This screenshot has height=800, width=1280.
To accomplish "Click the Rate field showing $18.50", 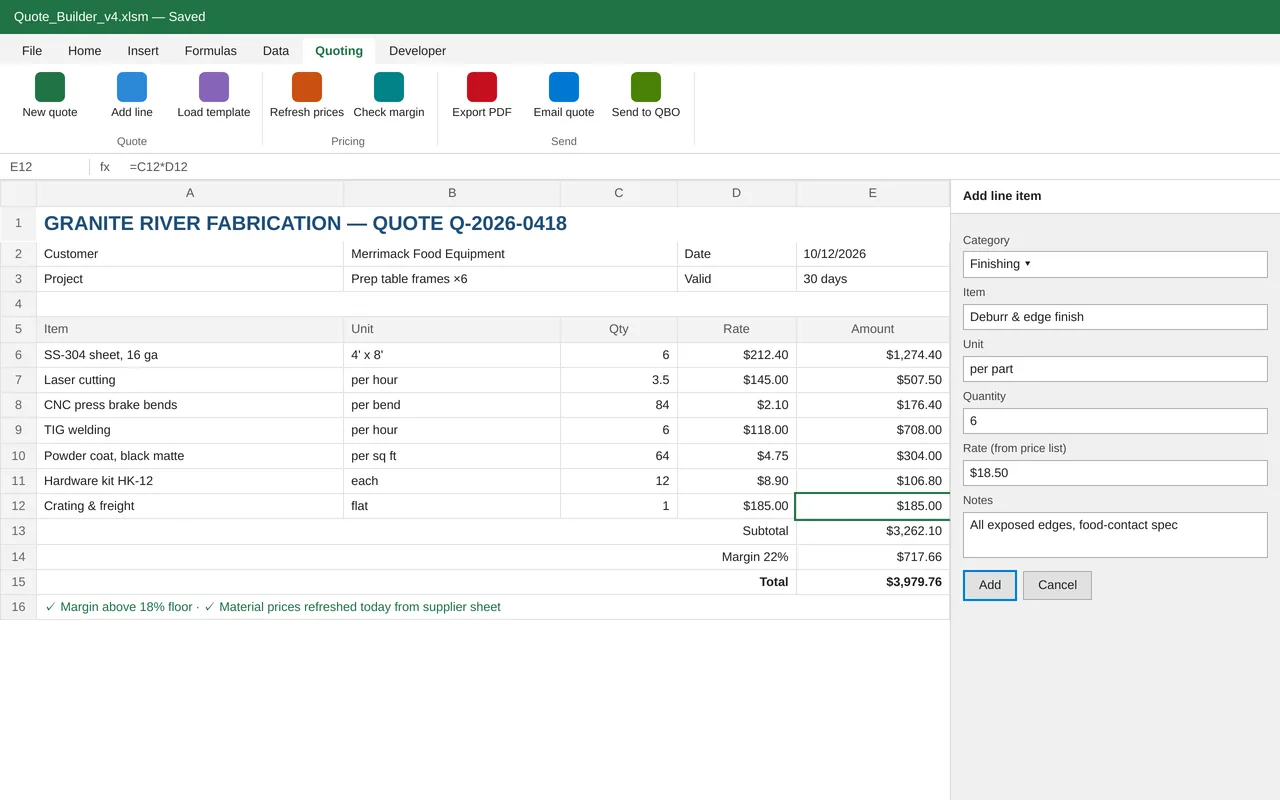I will (1115, 473).
